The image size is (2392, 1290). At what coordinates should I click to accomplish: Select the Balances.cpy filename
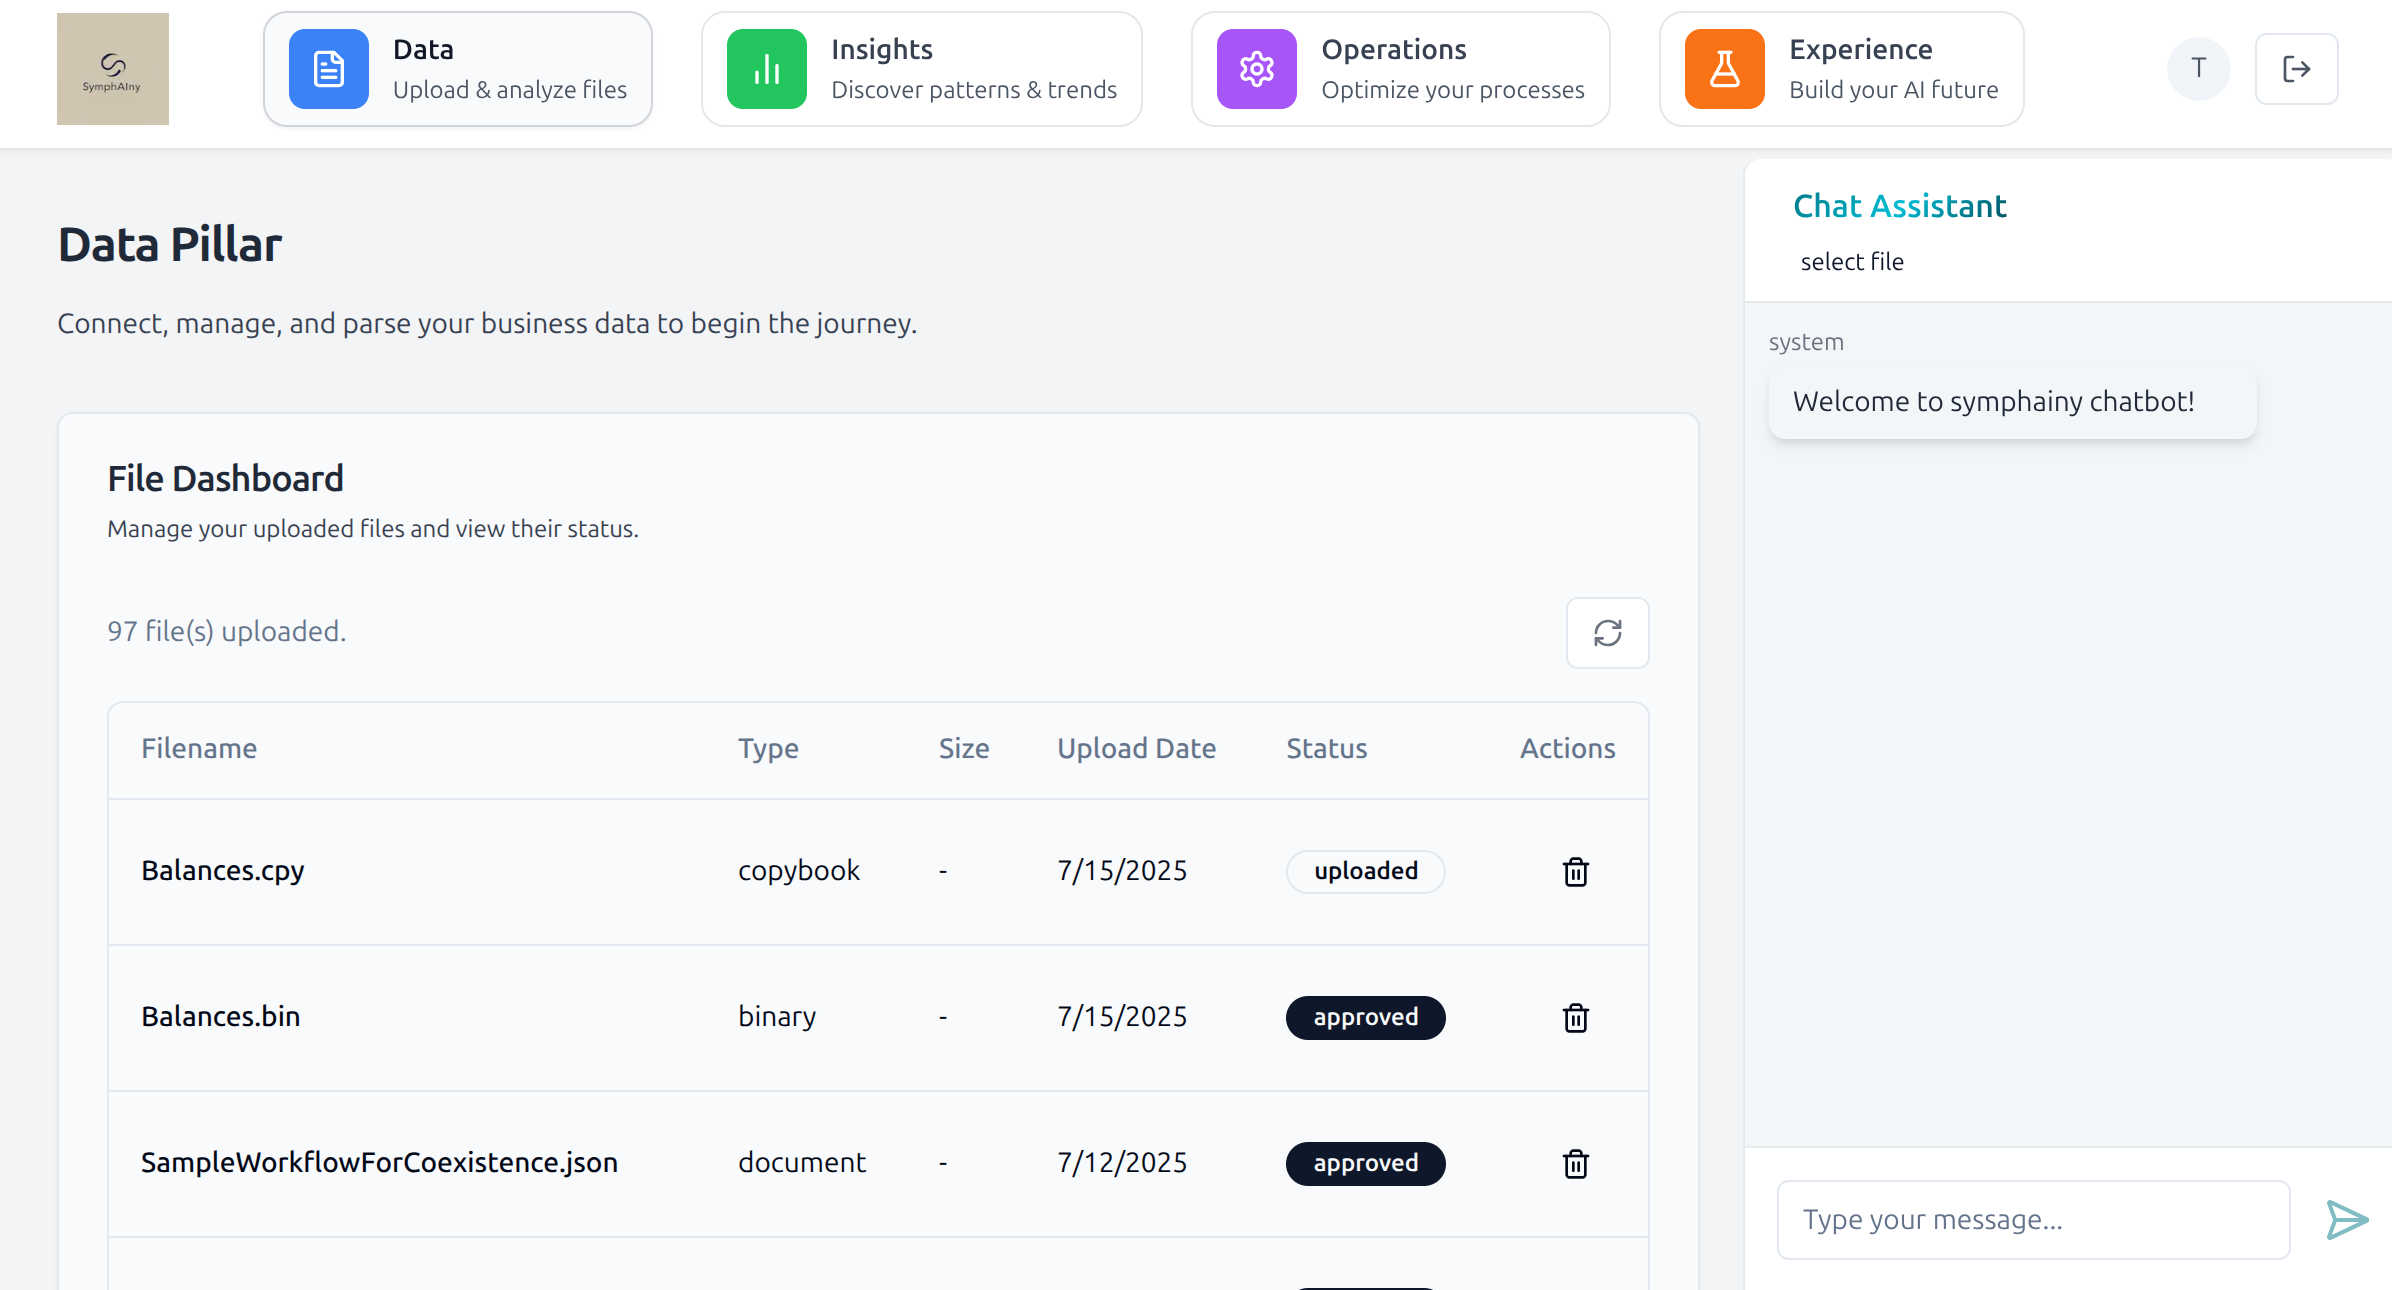(x=223, y=871)
